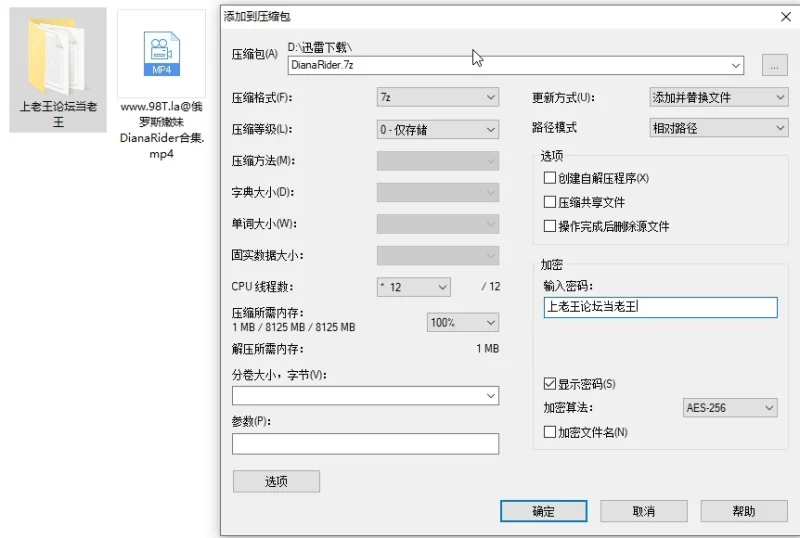Expand the 100% memory usage dropdown

(x=462, y=322)
